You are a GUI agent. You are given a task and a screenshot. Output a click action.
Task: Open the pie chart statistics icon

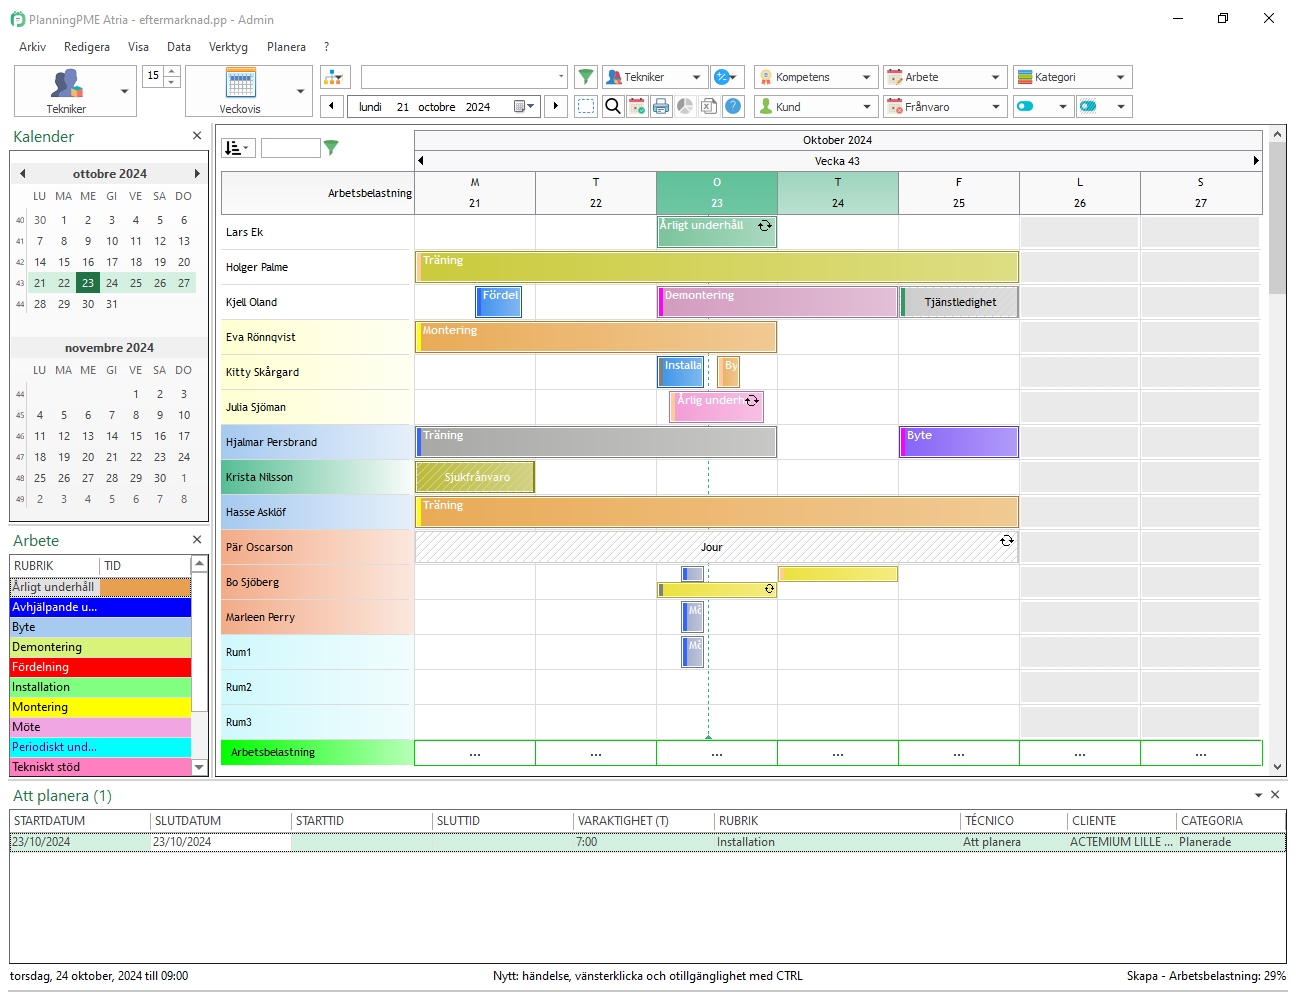[685, 106]
